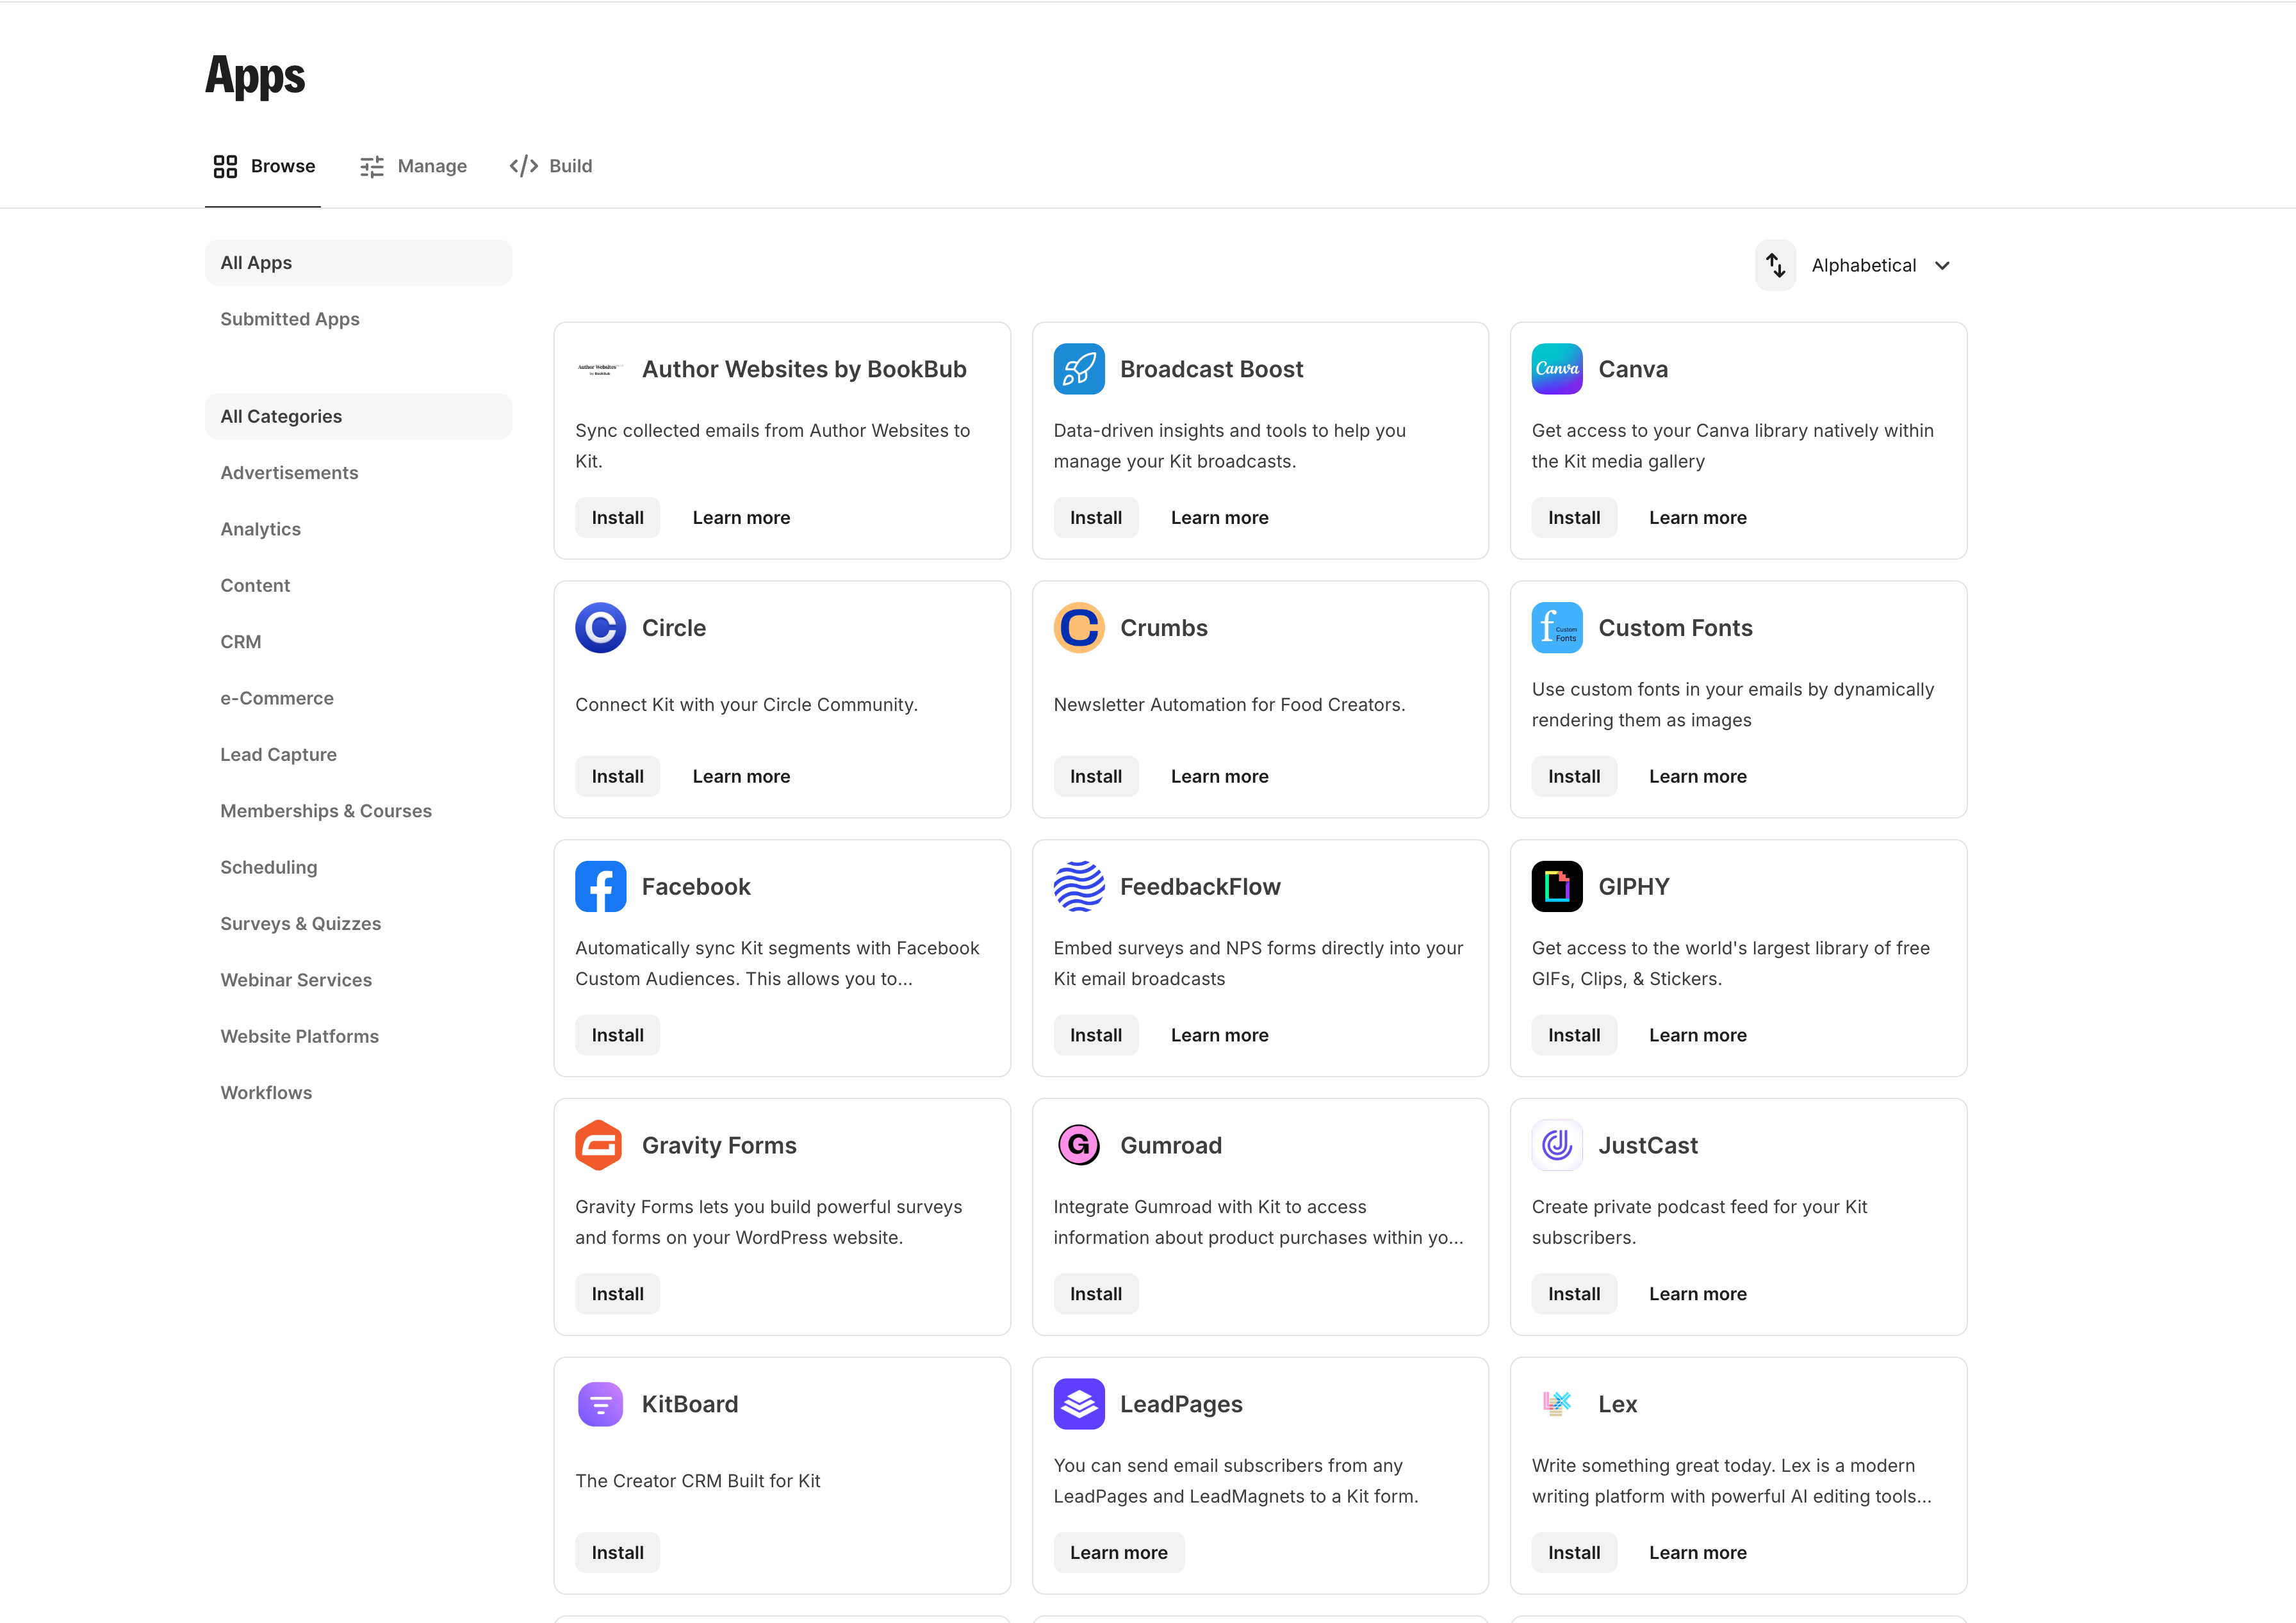Filter by e-Commerce category

coord(358,698)
